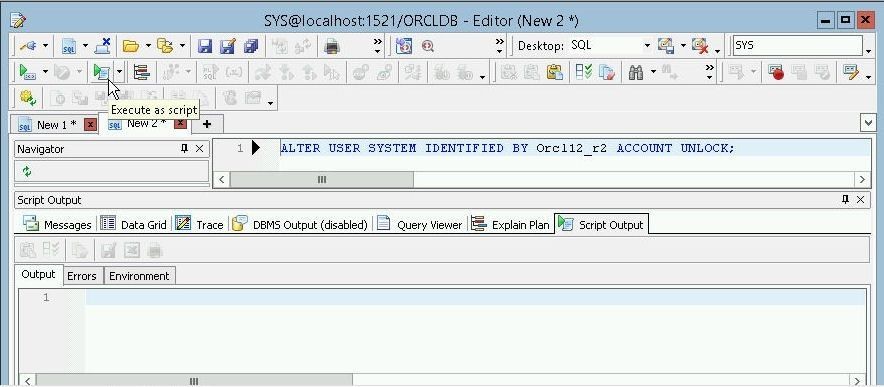Click the Save All stacked disks icon

250,46
